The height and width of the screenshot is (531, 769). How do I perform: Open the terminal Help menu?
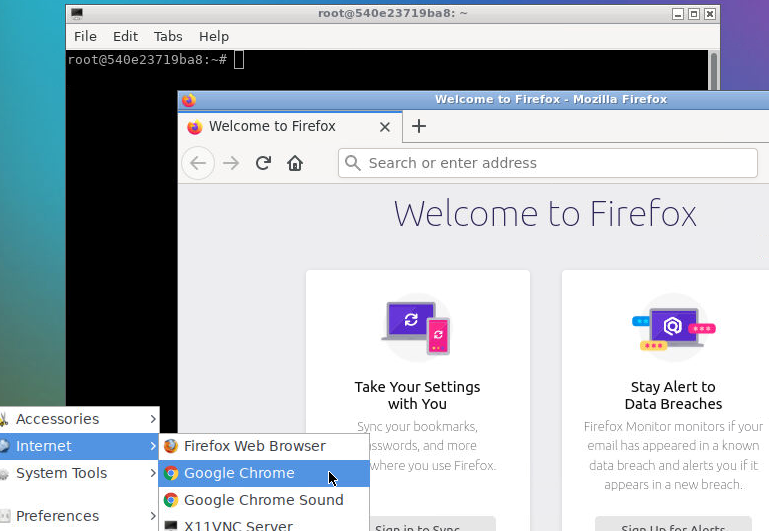(214, 36)
